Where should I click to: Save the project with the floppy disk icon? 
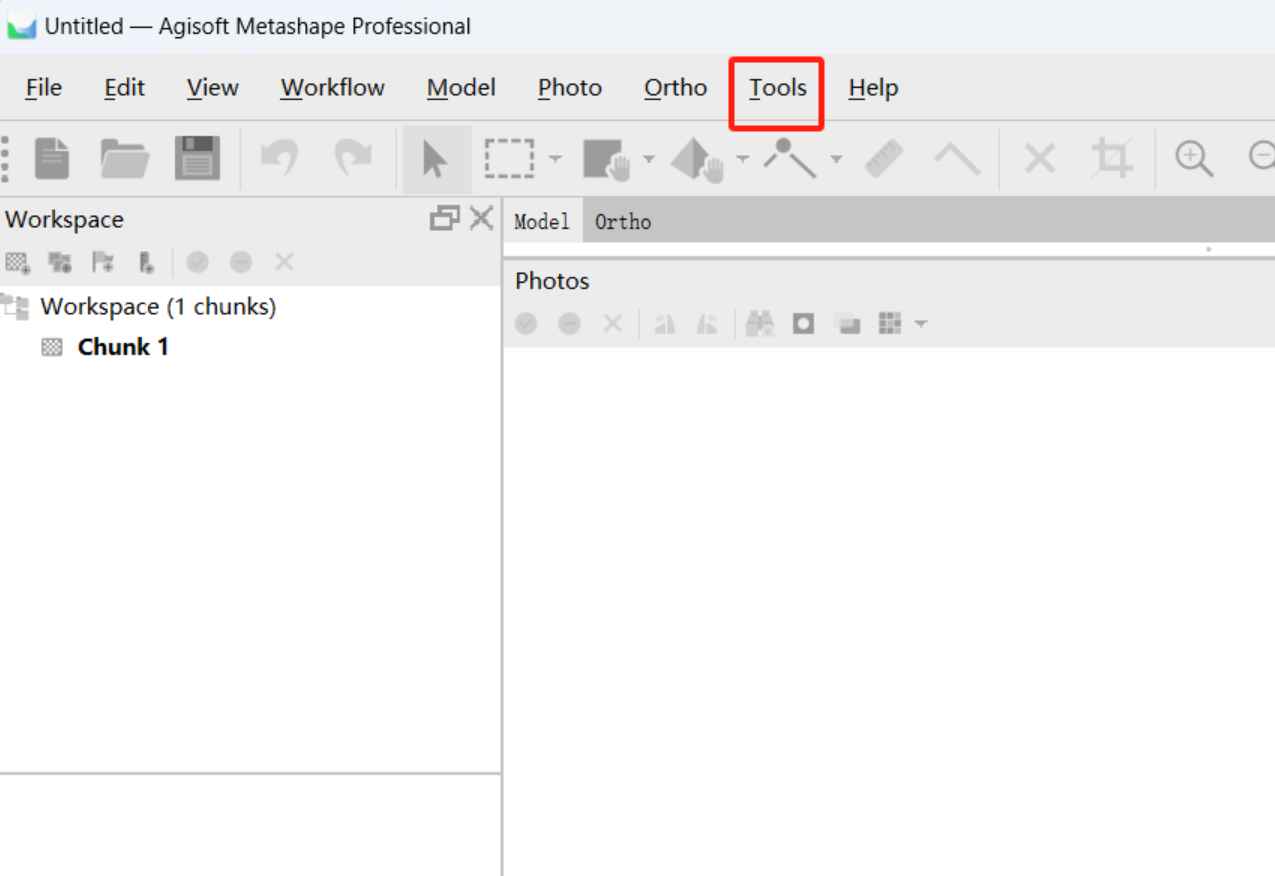[x=197, y=159]
